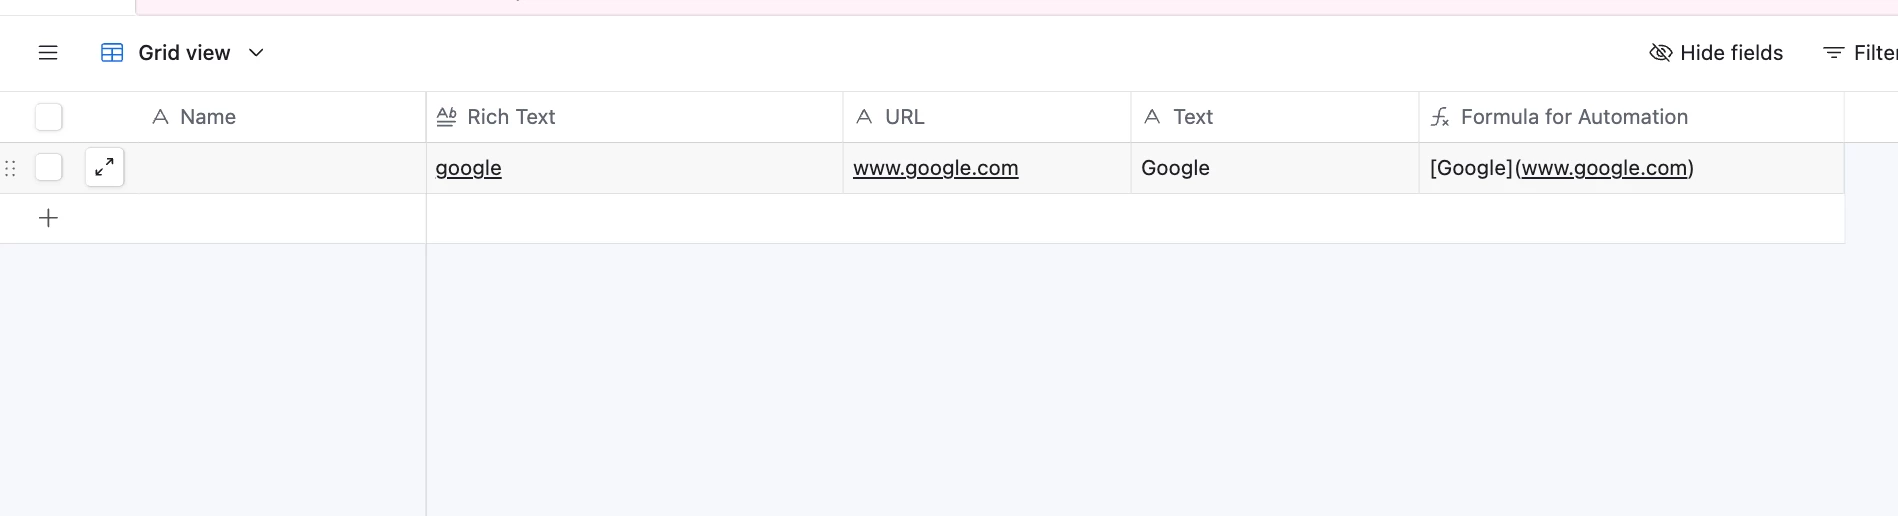
Task: Open the www.google.com link in the URL cell
Action: (x=935, y=168)
